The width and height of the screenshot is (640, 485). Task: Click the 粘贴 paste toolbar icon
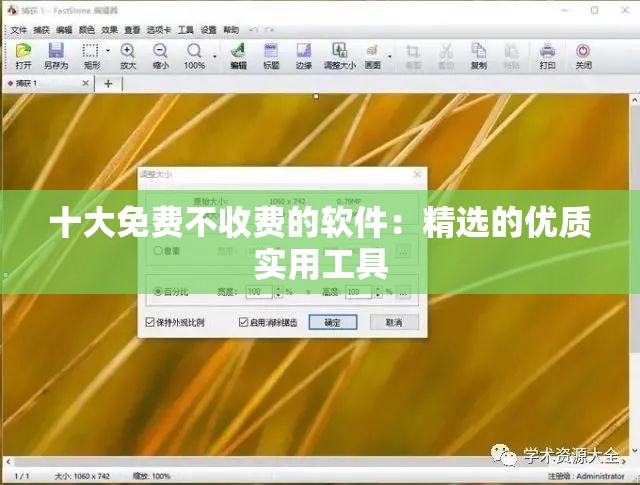tap(511, 56)
